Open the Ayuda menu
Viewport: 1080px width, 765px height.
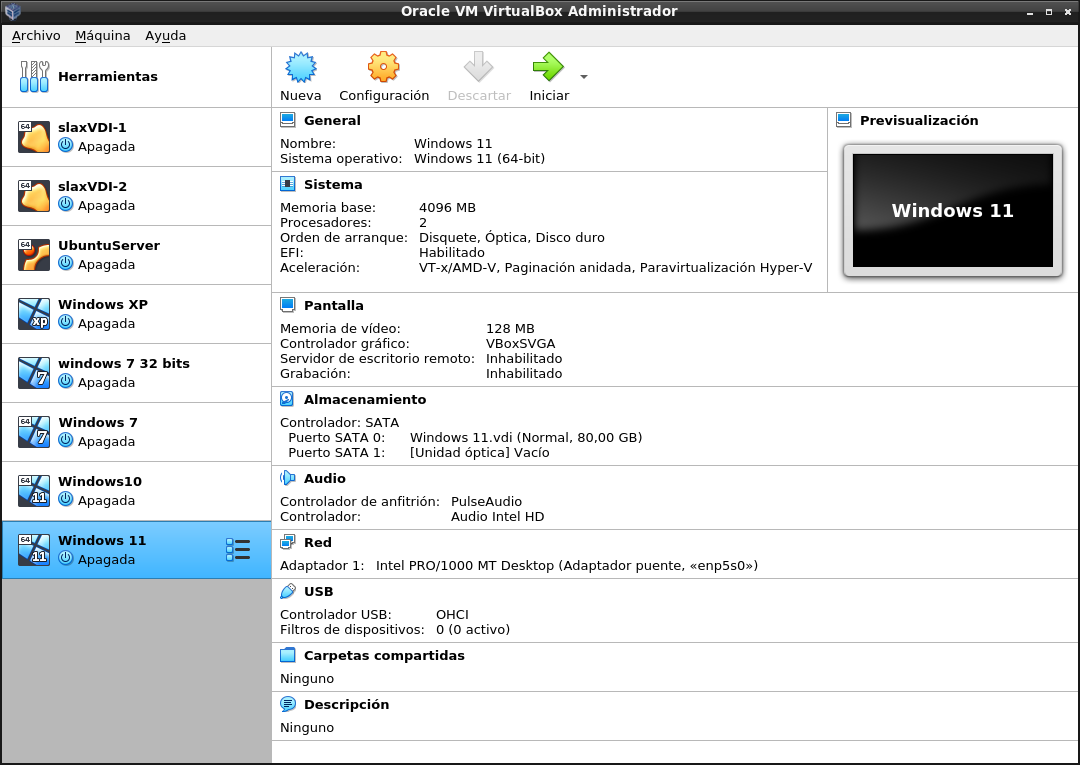click(165, 35)
